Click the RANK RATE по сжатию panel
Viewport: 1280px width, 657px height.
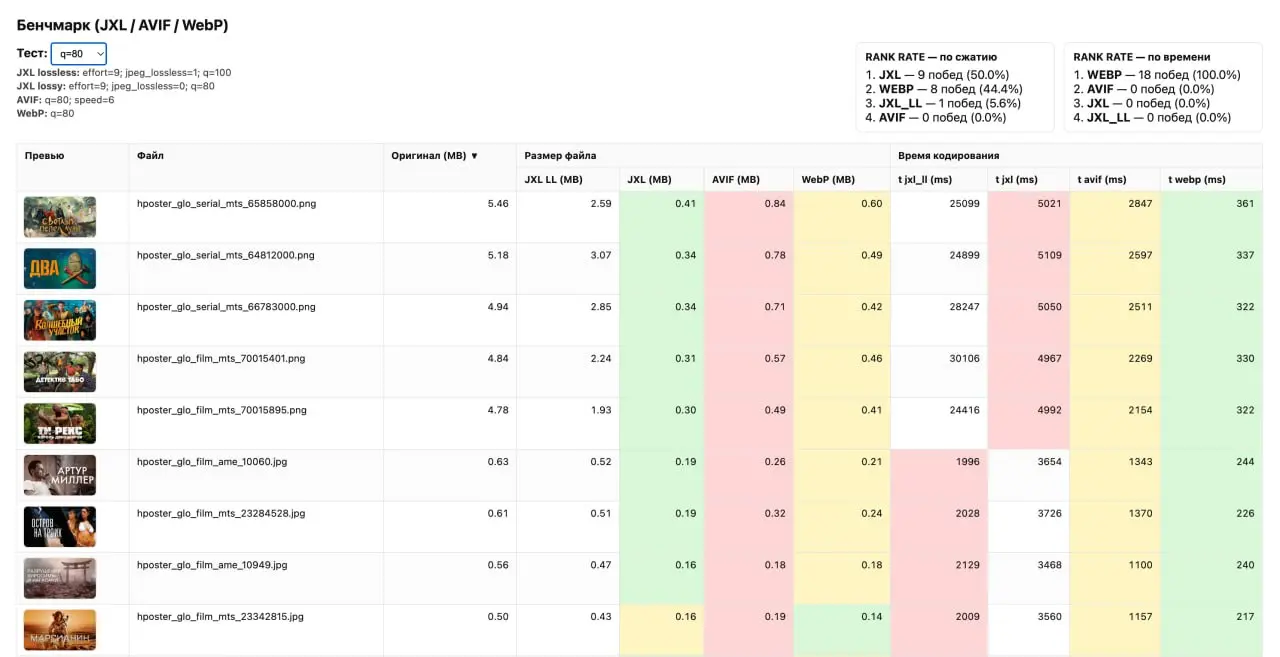pos(955,88)
